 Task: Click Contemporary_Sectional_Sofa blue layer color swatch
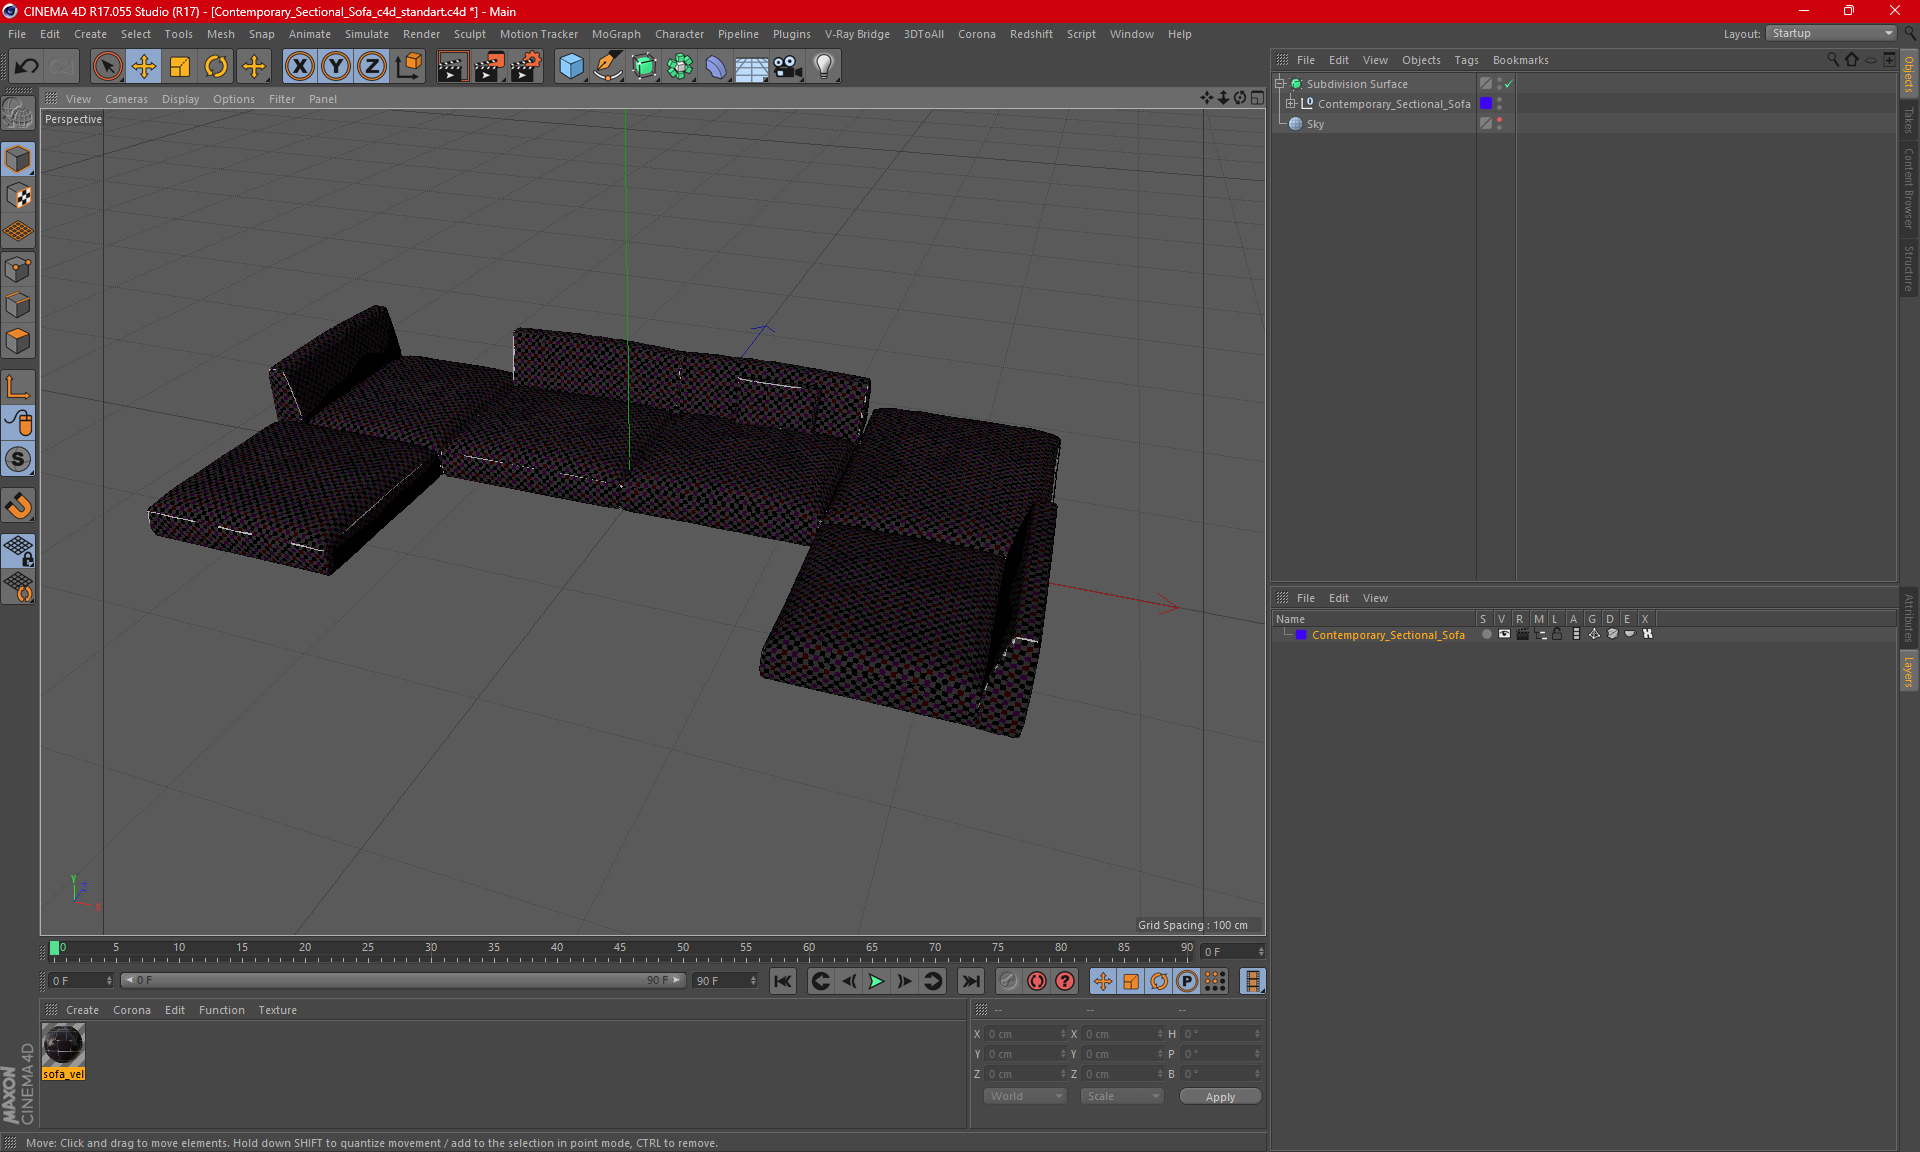tap(1301, 635)
